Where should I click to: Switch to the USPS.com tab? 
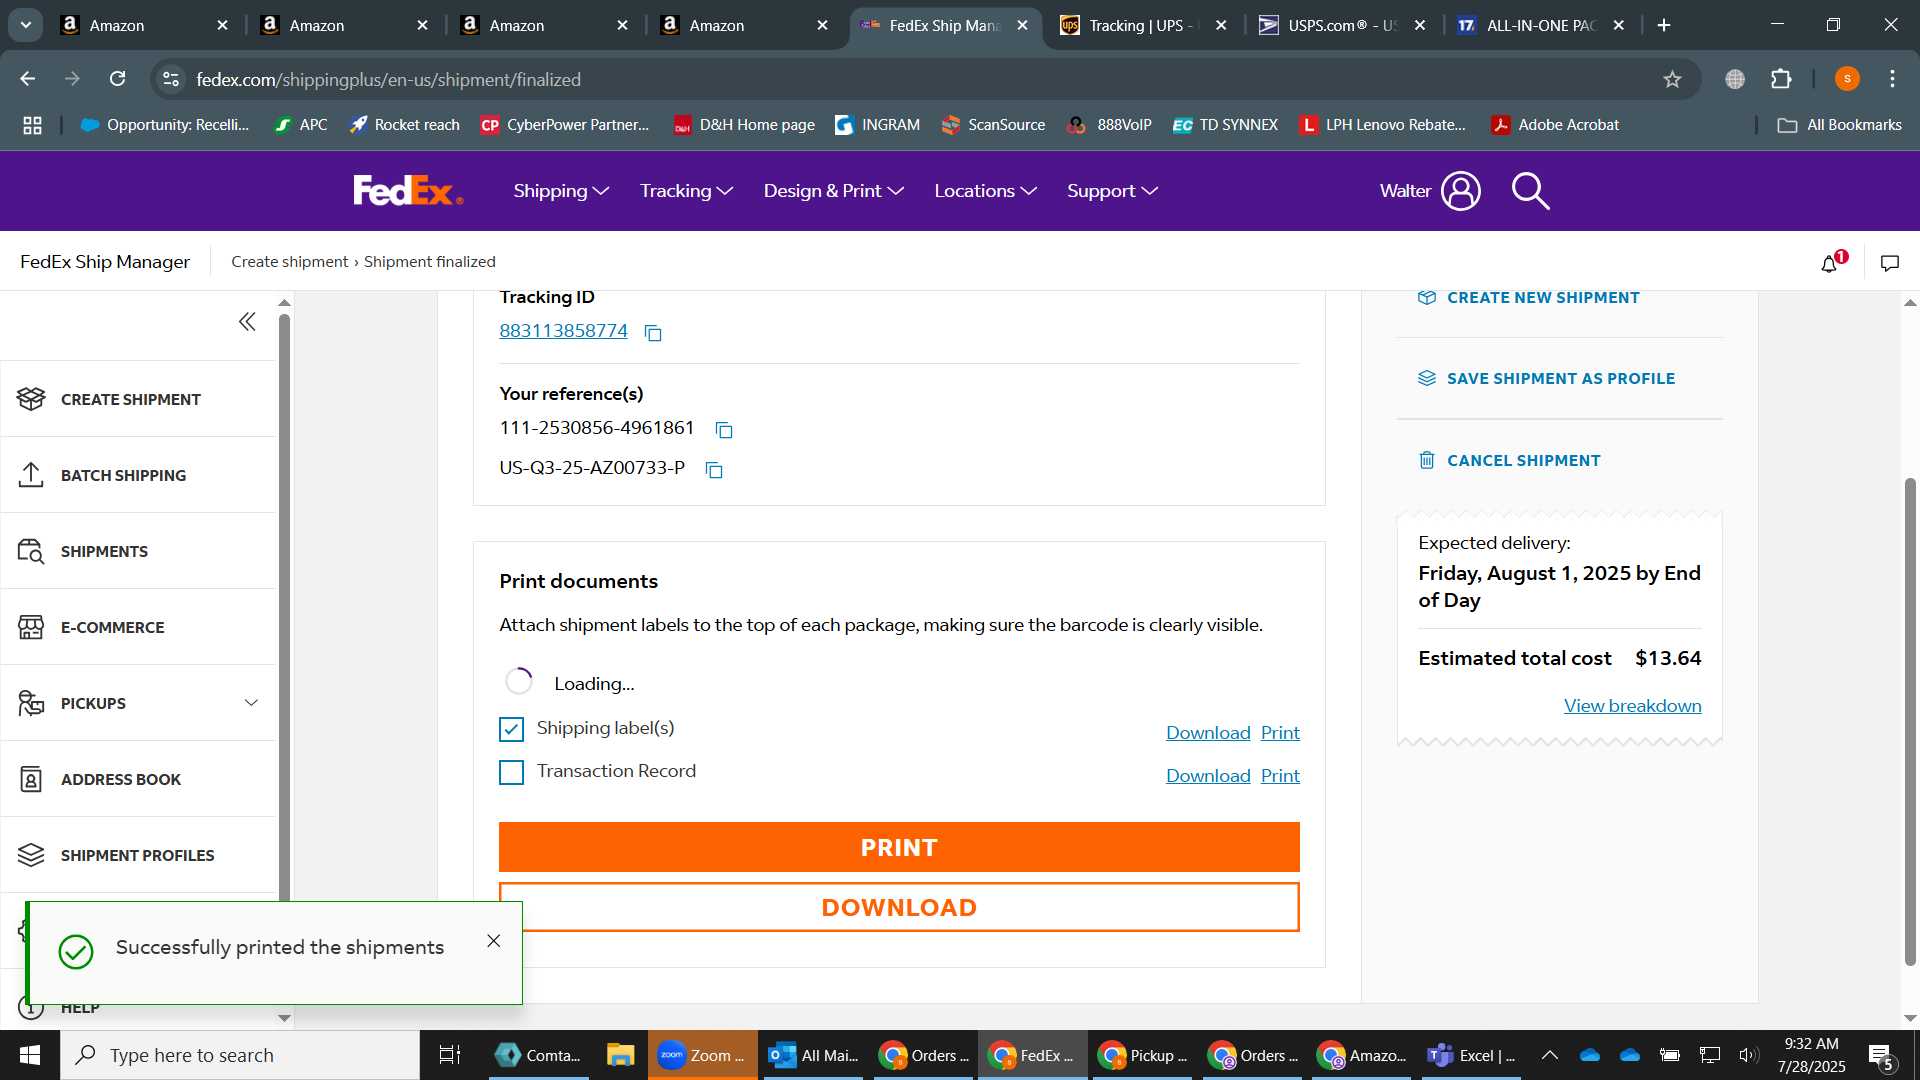click(x=1341, y=25)
